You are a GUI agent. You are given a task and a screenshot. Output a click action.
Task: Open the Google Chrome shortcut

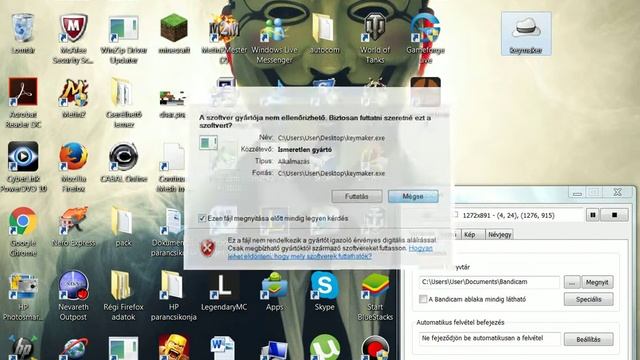pos(23,232)
